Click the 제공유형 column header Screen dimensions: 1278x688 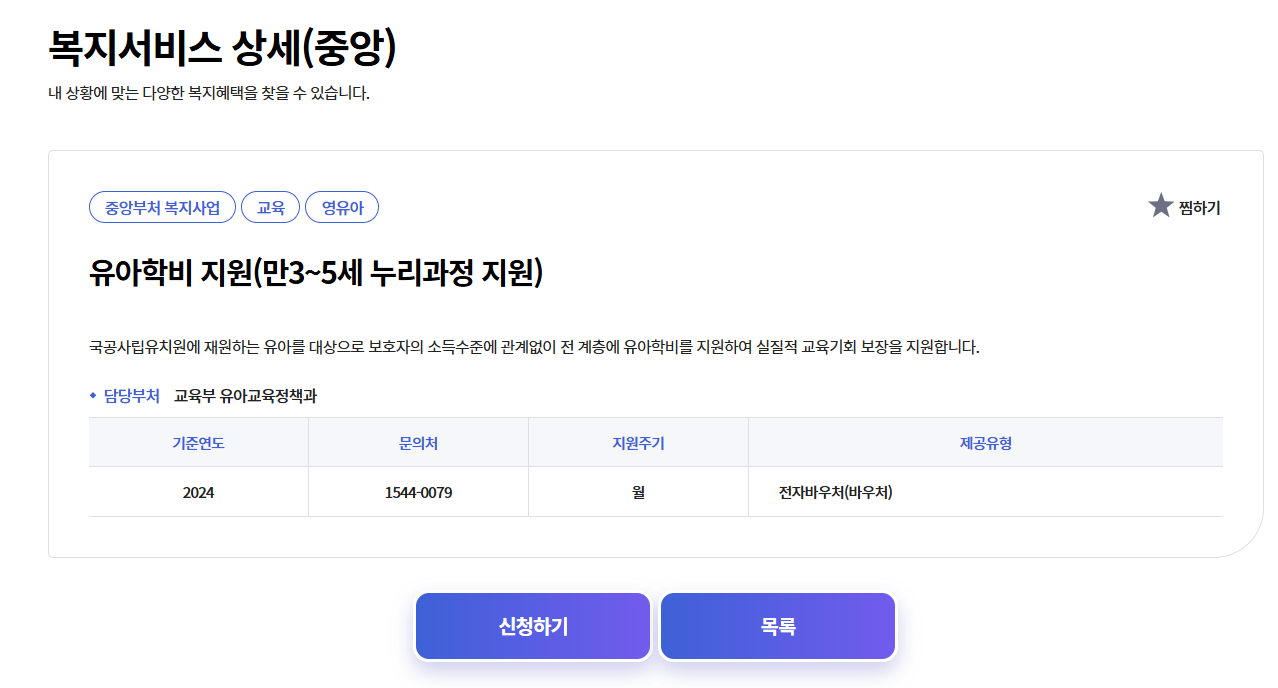pyautogui.click(x=985, y=441)
